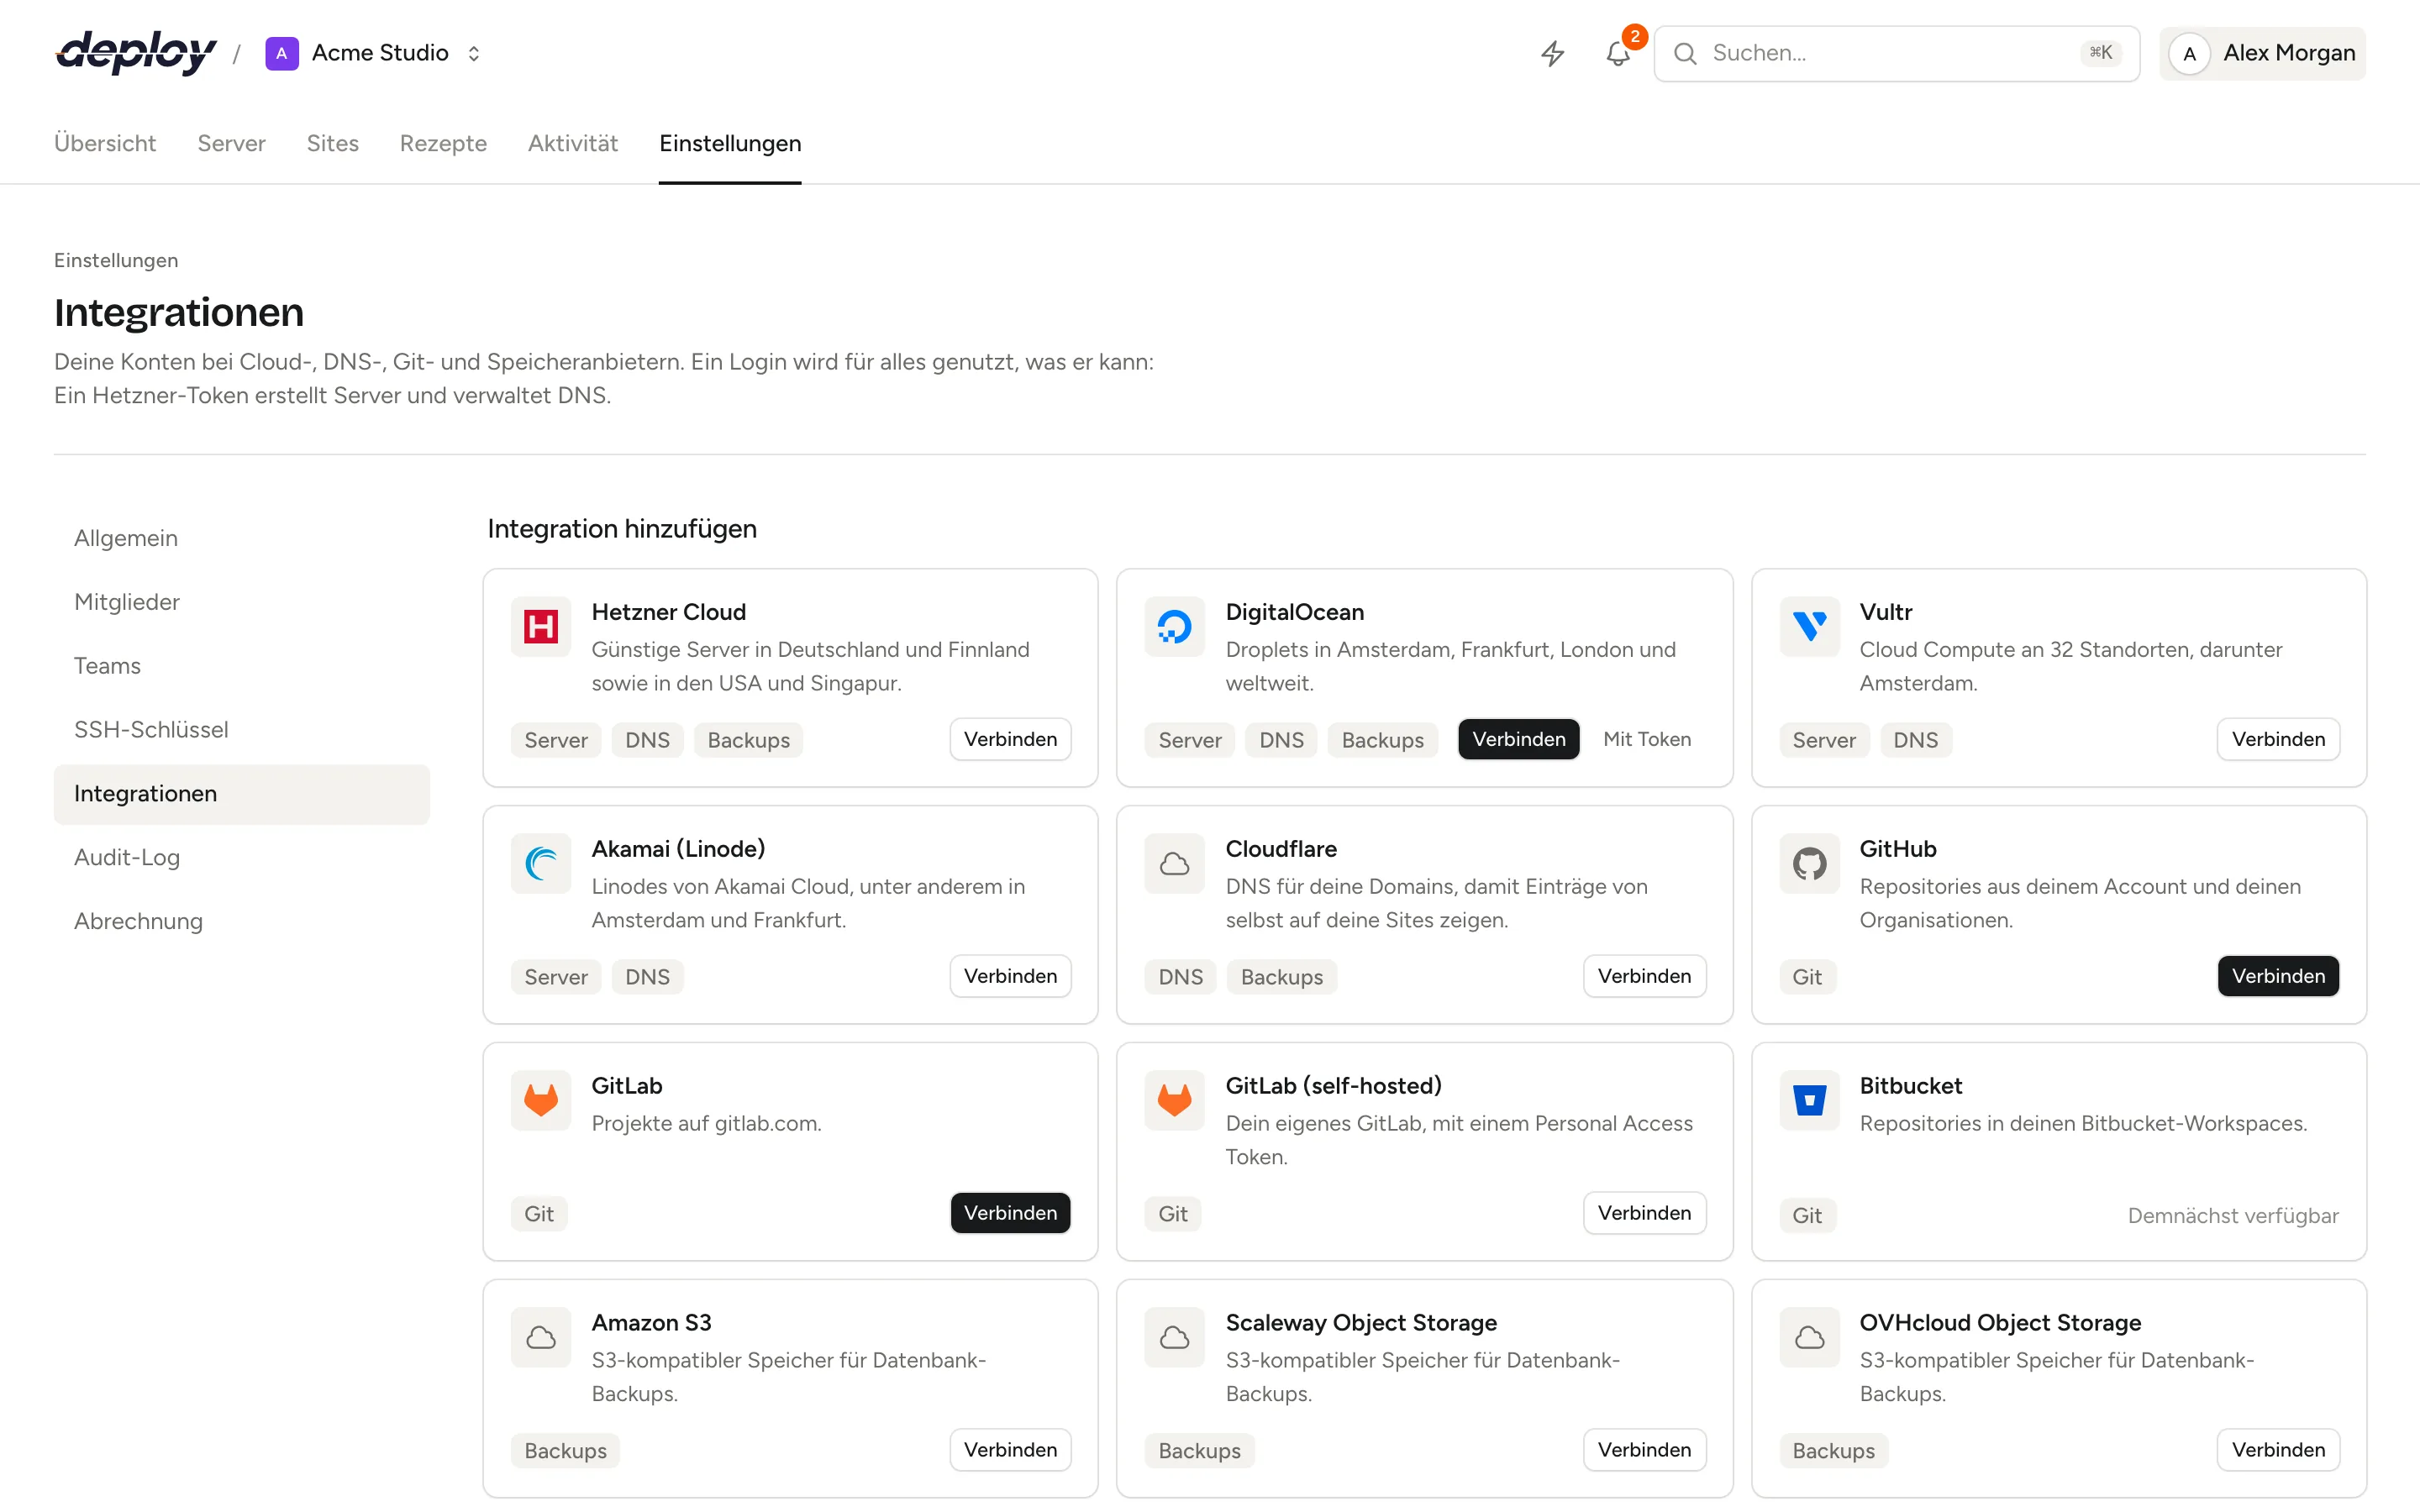Image resolution: width=2420 pixels, height=1512 pixels.
Task: Click the search magnifier icon
Action: (1685, 53)
